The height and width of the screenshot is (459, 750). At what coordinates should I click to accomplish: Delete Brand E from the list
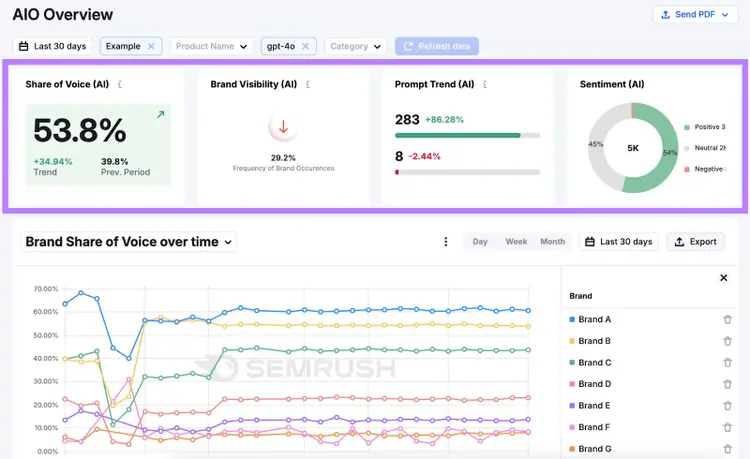728,405
